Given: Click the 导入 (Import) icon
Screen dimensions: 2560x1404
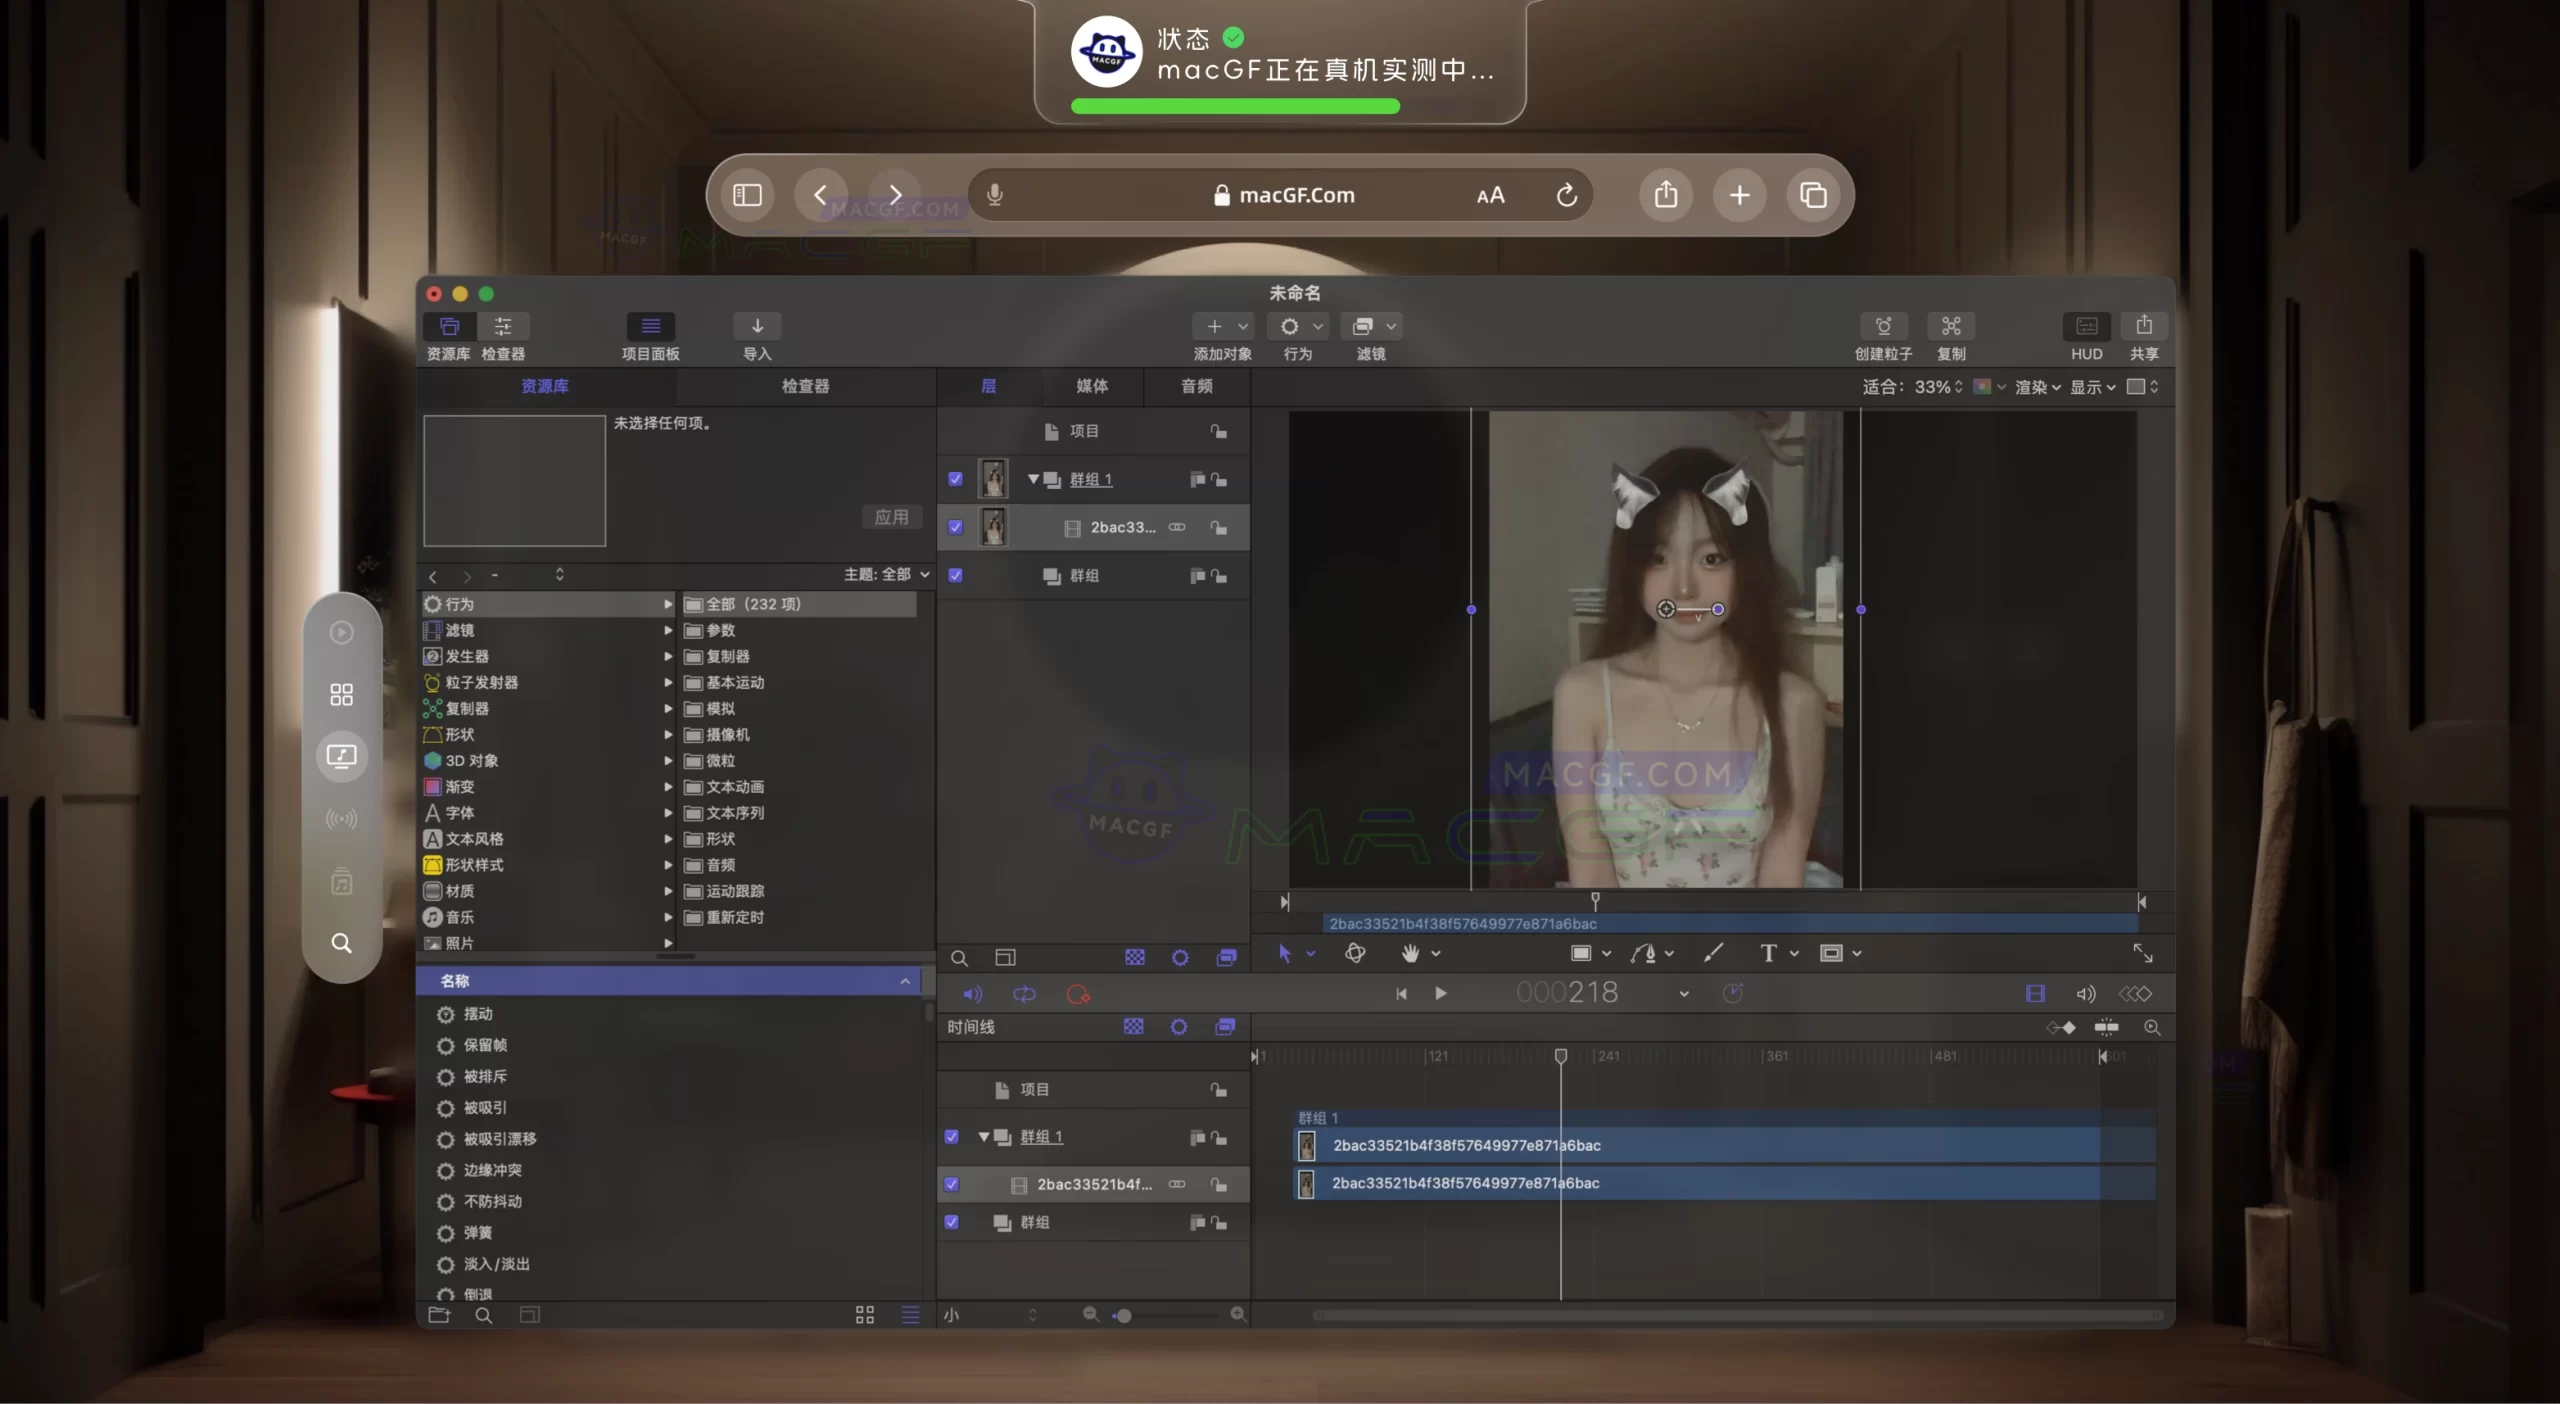Looking at the screenshot, I should 756,325.
